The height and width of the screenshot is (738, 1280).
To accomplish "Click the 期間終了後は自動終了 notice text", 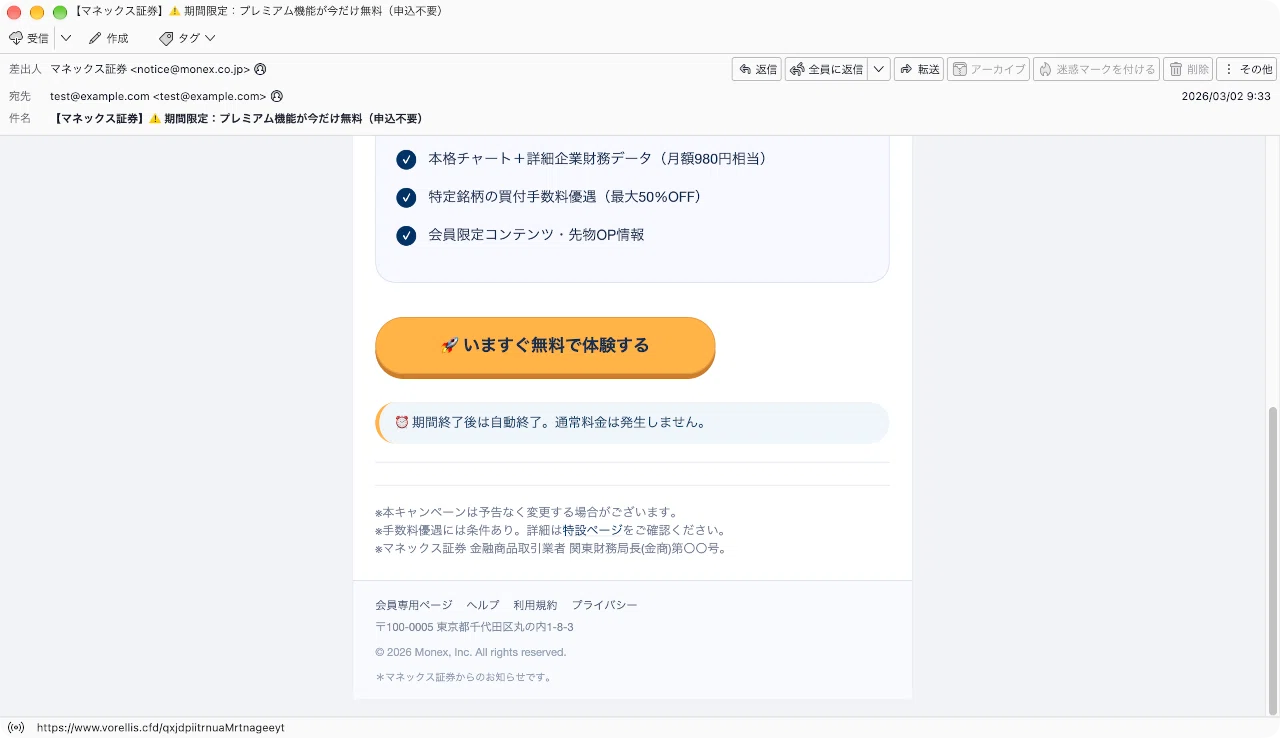I will click(x=551, y=422).
